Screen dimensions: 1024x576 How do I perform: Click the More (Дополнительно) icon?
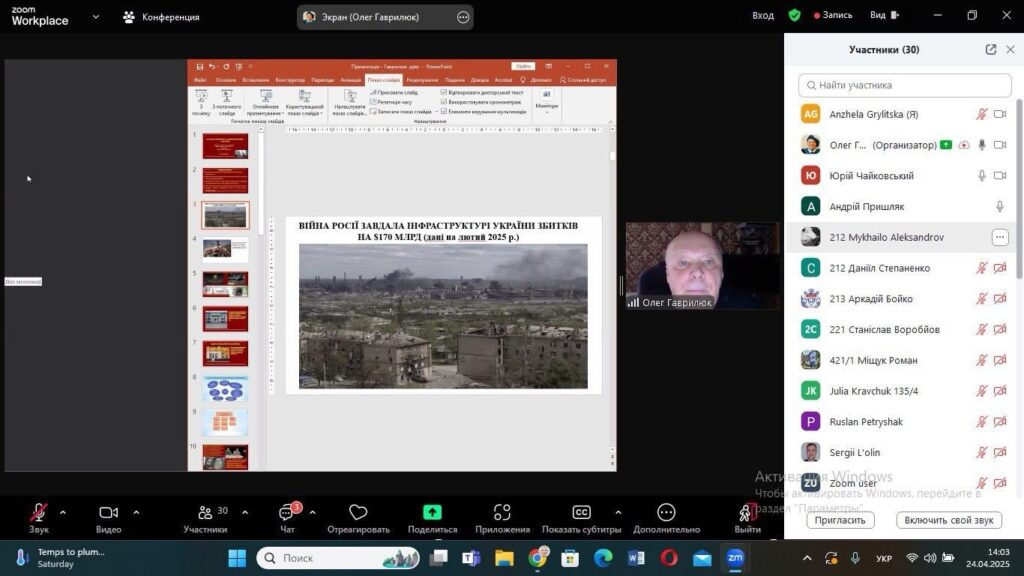[x=666, y=513]
